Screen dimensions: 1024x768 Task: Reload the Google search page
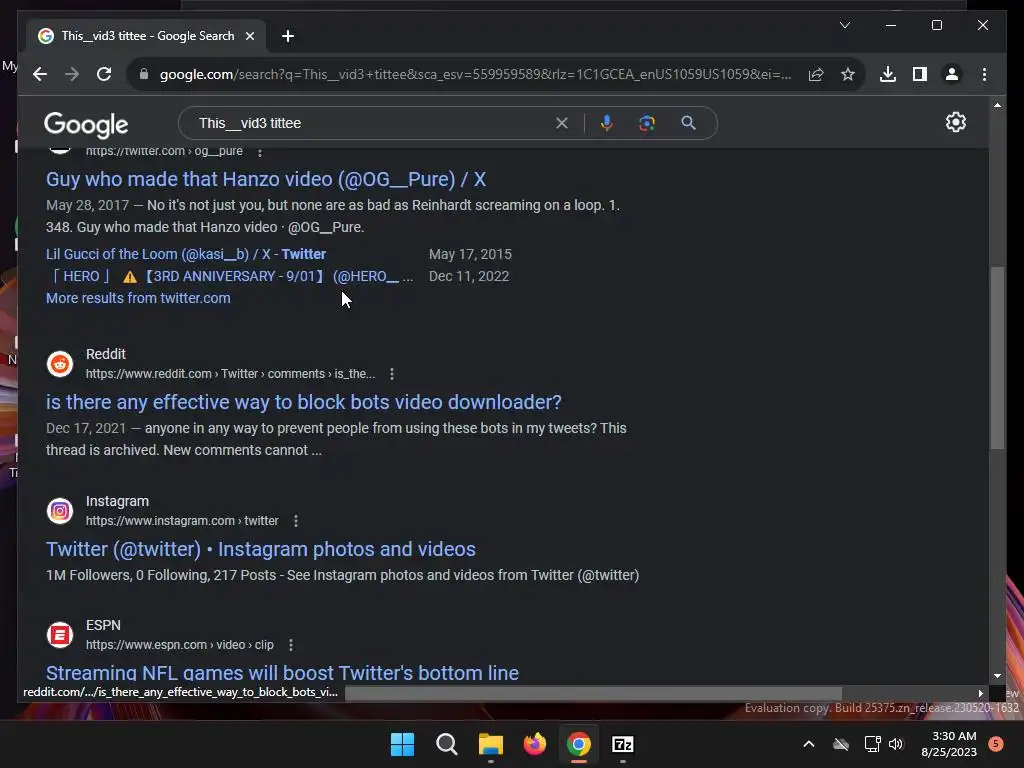coord(104,74)
